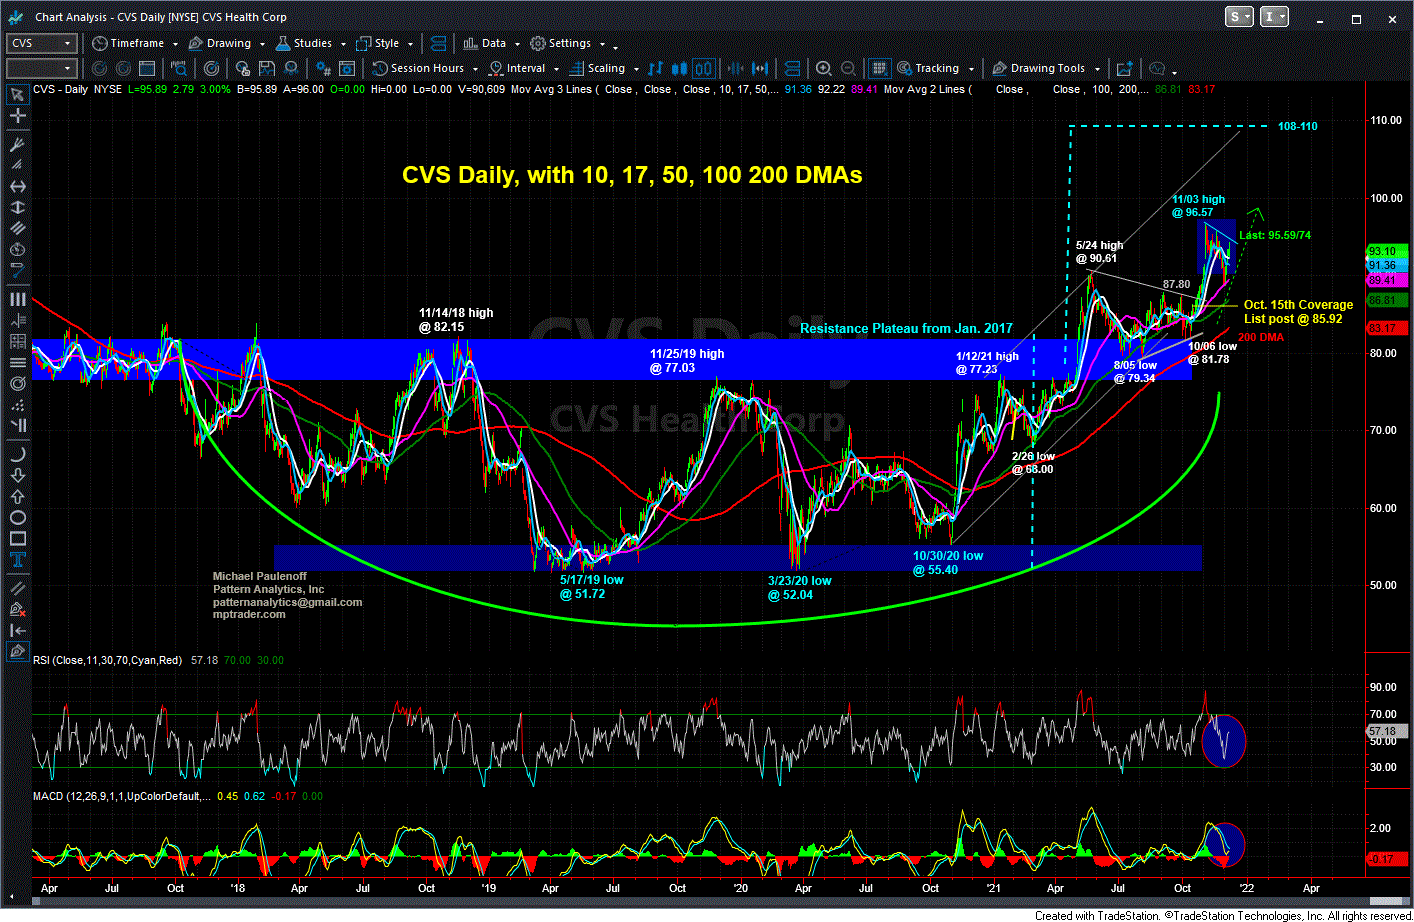1414x922 pixels.
Task: Click the MACD study status line label
Action: pyautogui.click(x=122, y=796)
